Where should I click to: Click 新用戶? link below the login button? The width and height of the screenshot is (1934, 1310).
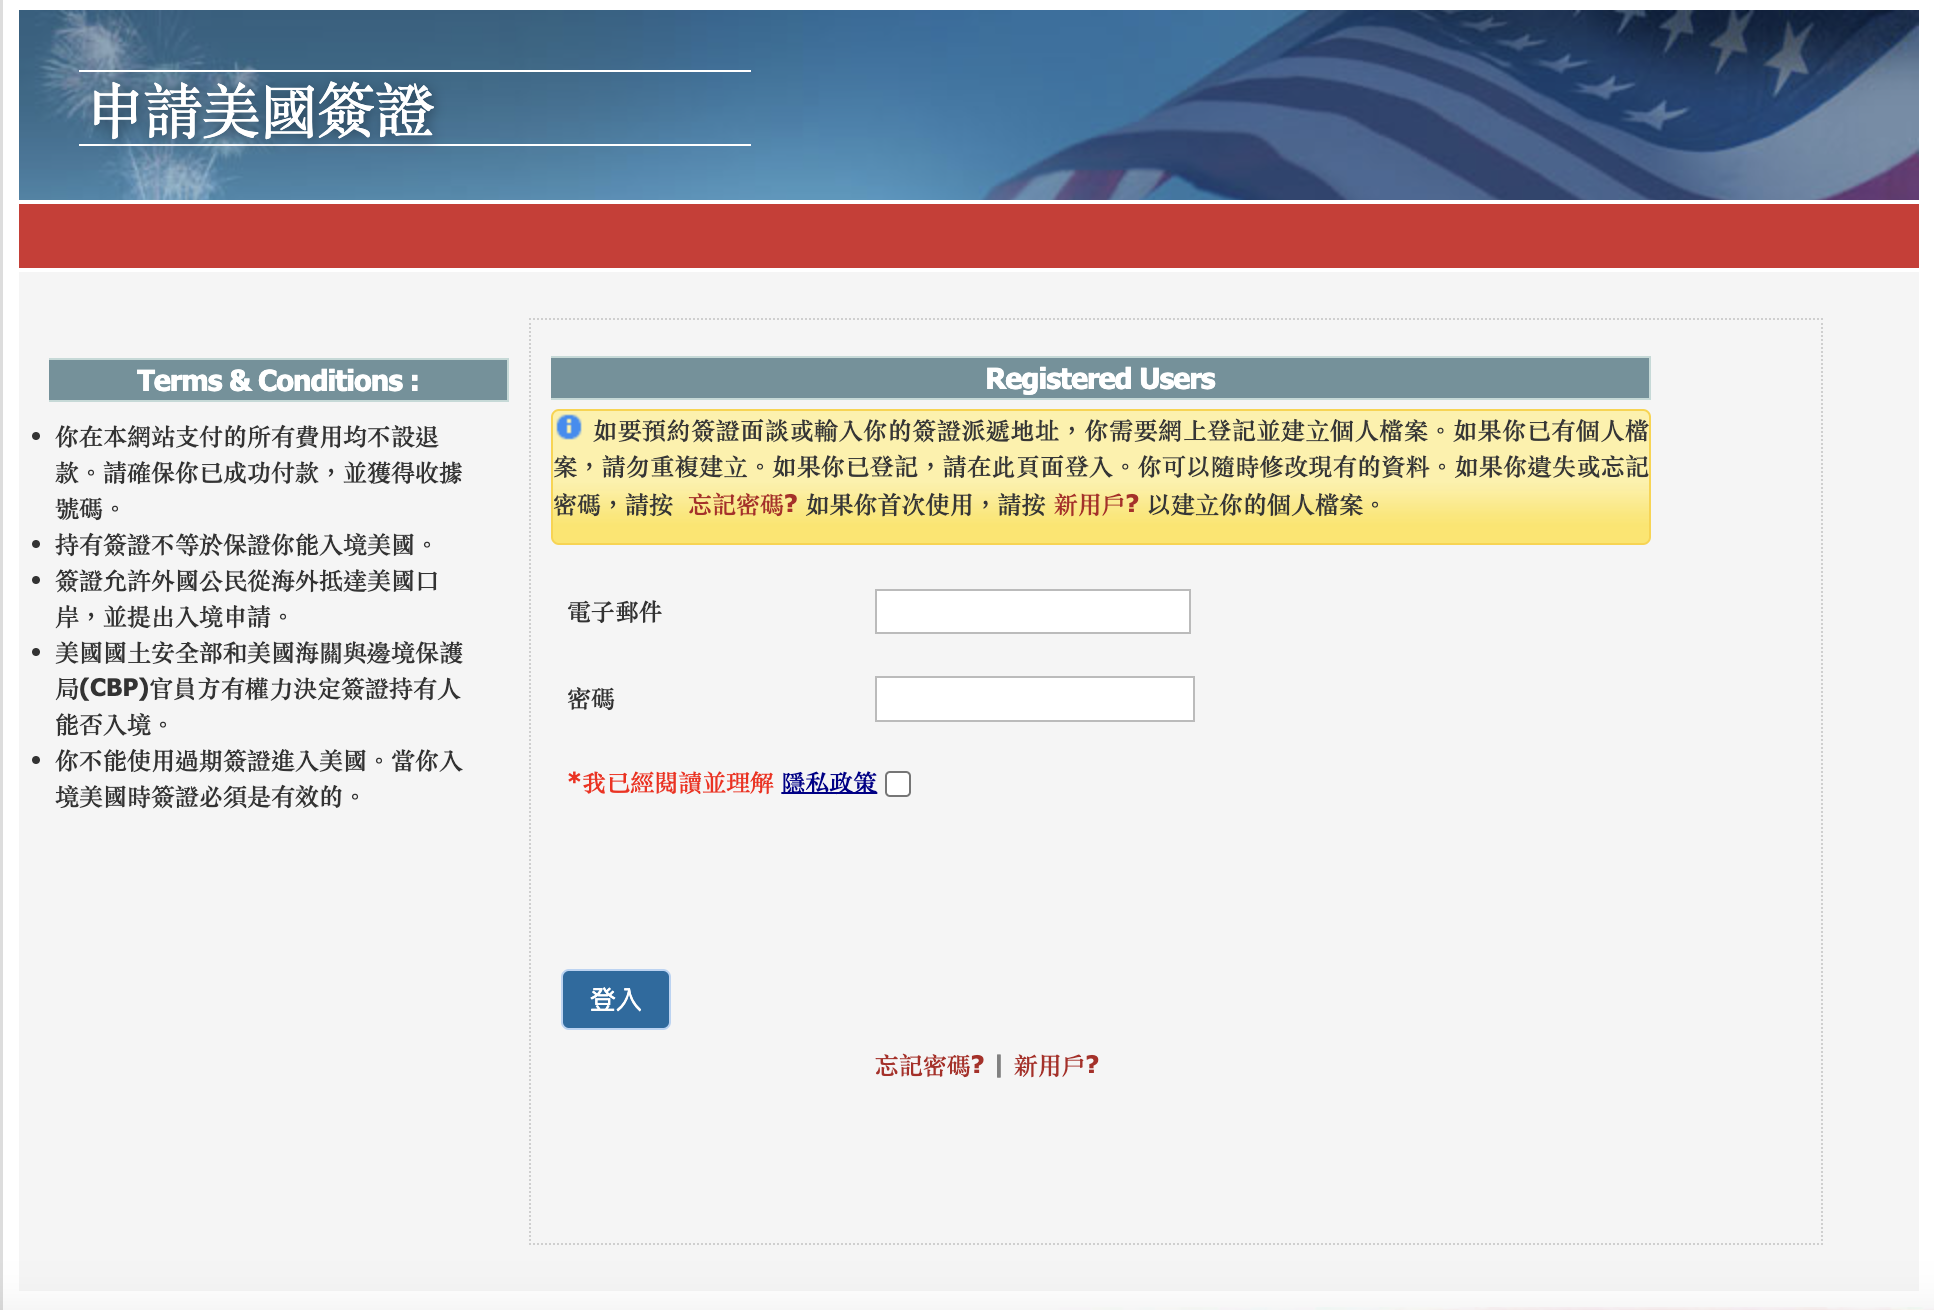(1056, 1066)
